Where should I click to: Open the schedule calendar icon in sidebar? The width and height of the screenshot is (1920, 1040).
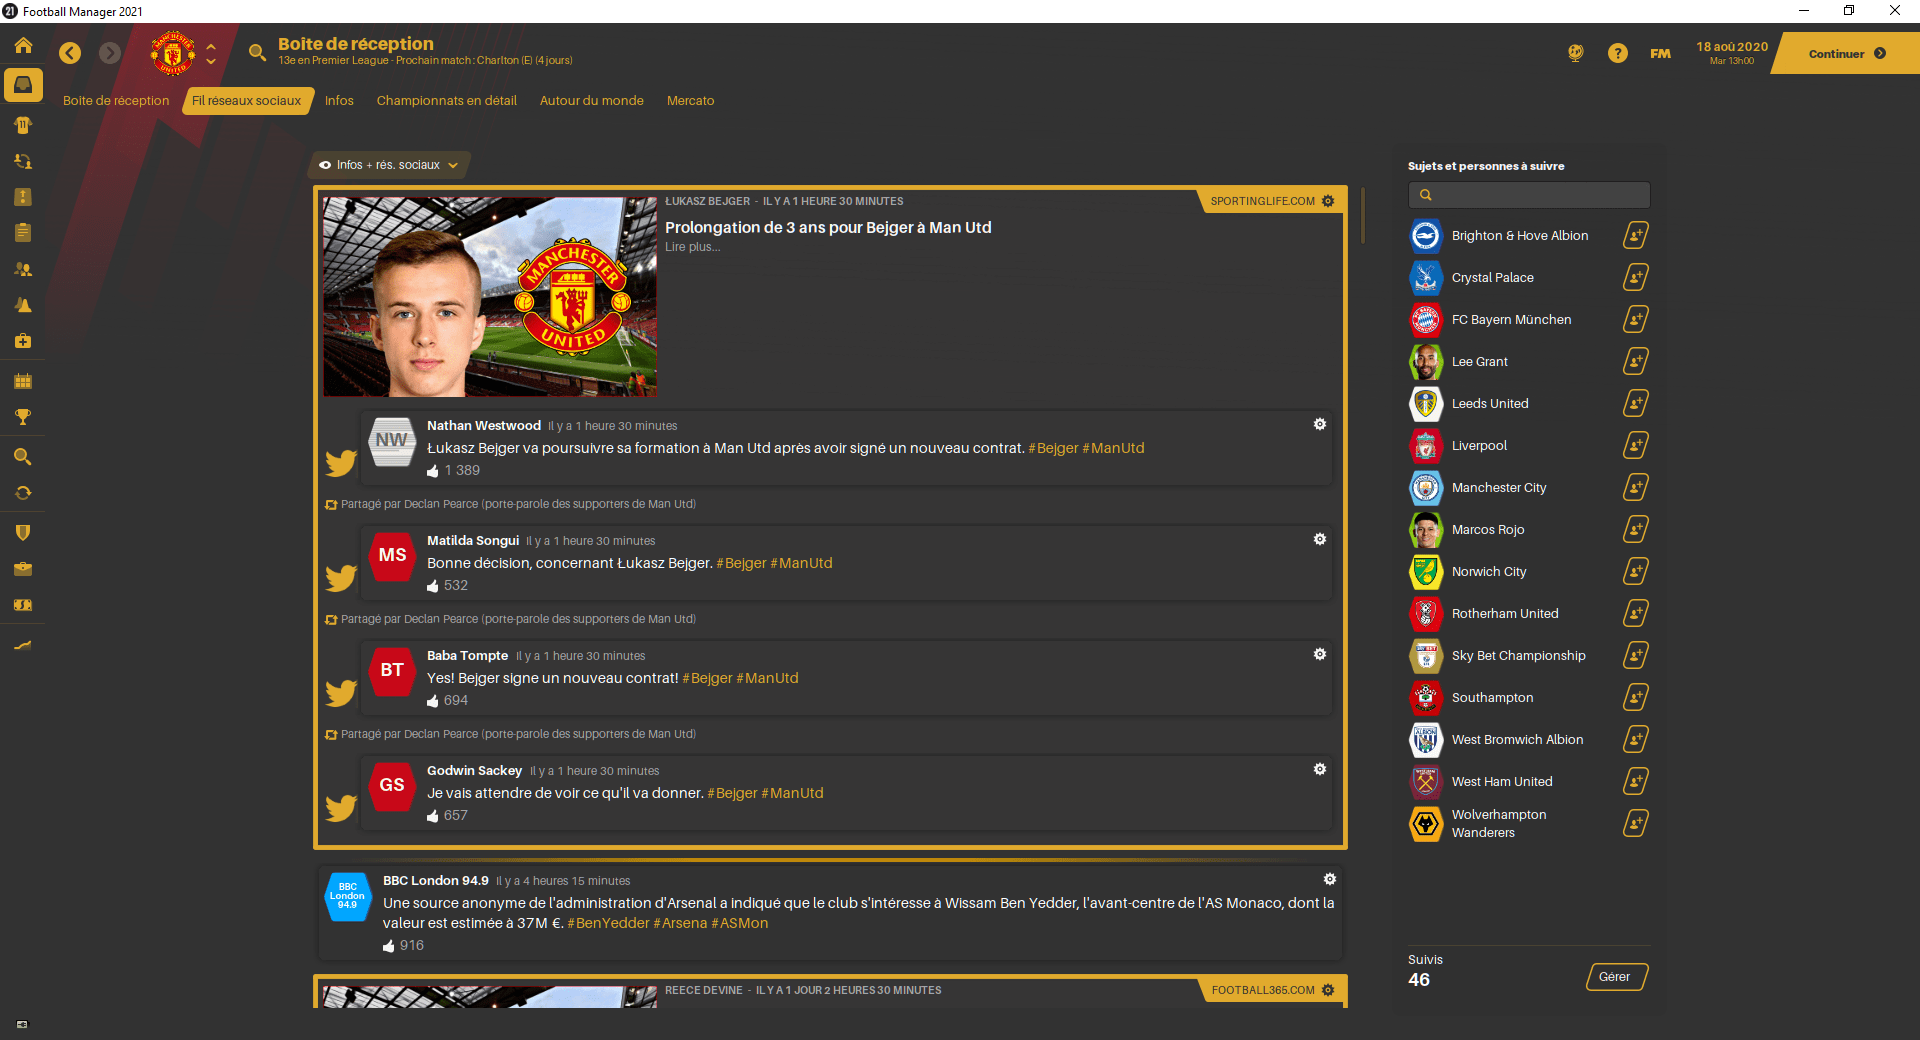point(23,381)
